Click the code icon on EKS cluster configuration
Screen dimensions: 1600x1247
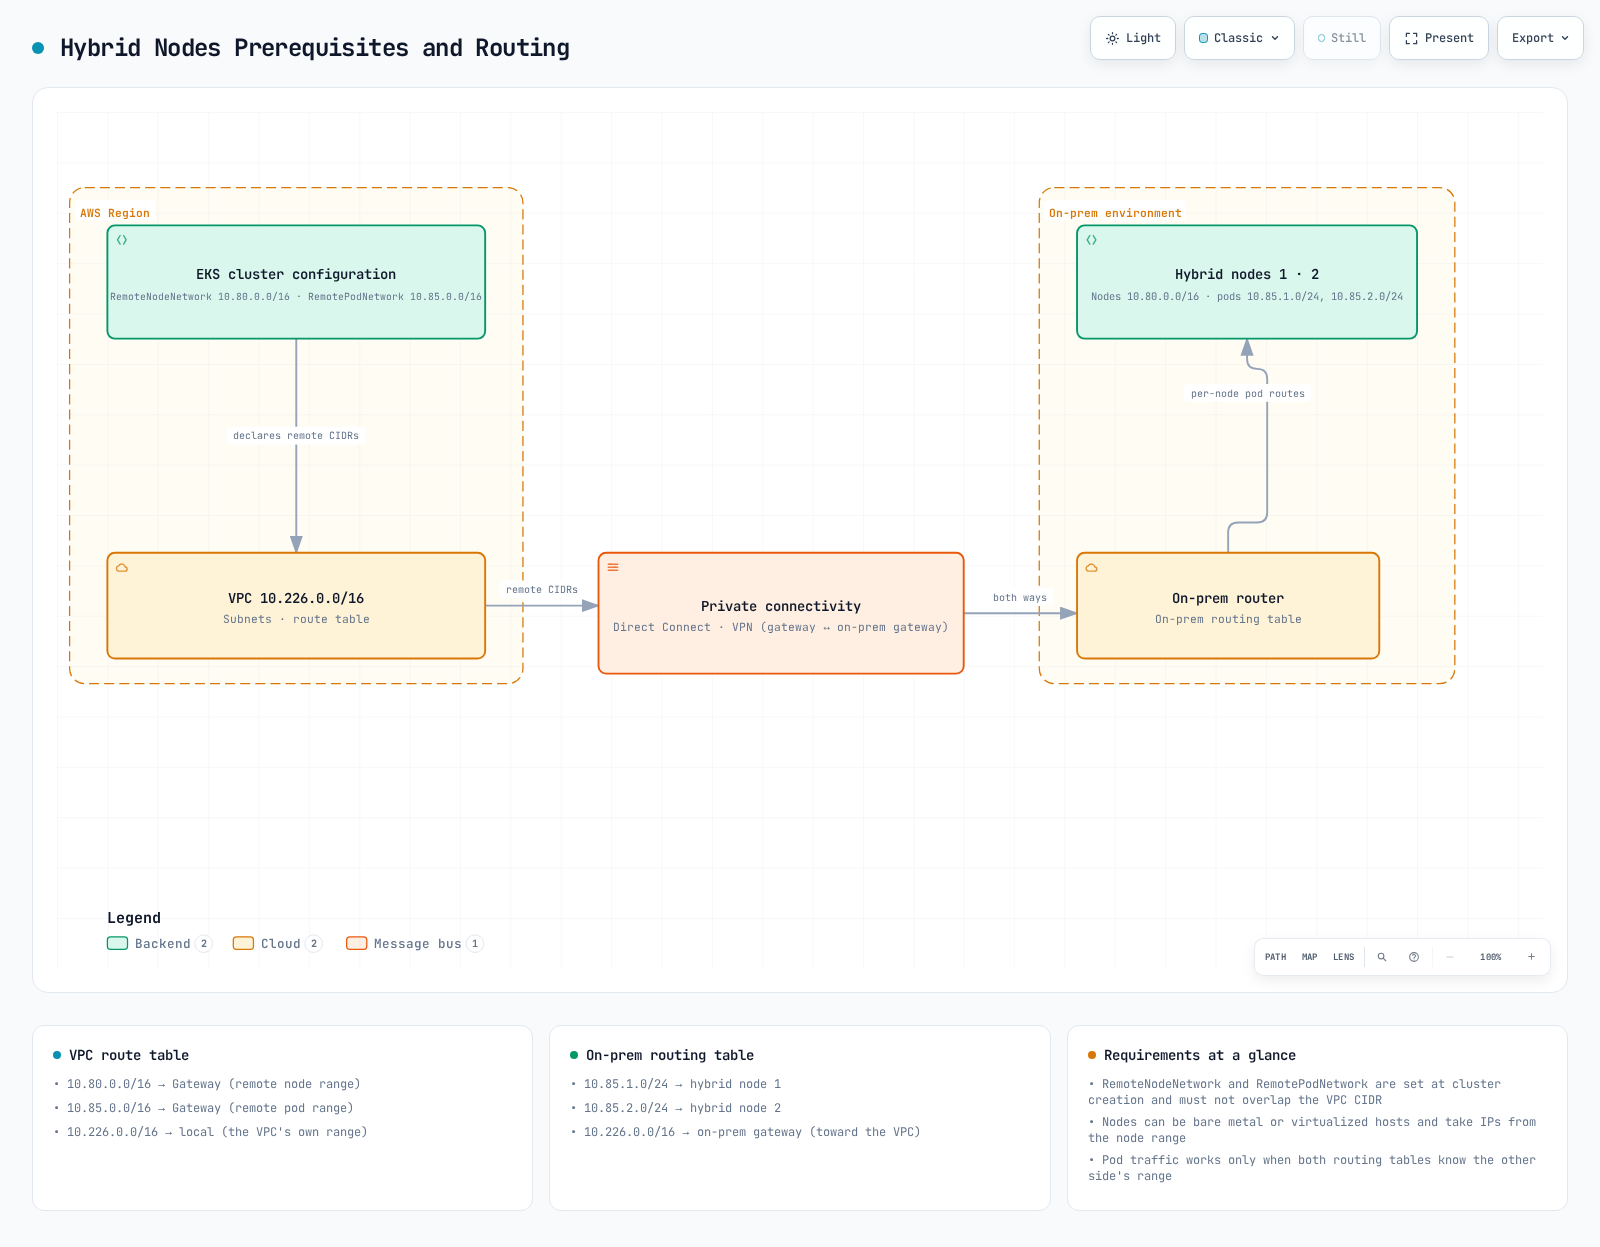coord(122,240)
